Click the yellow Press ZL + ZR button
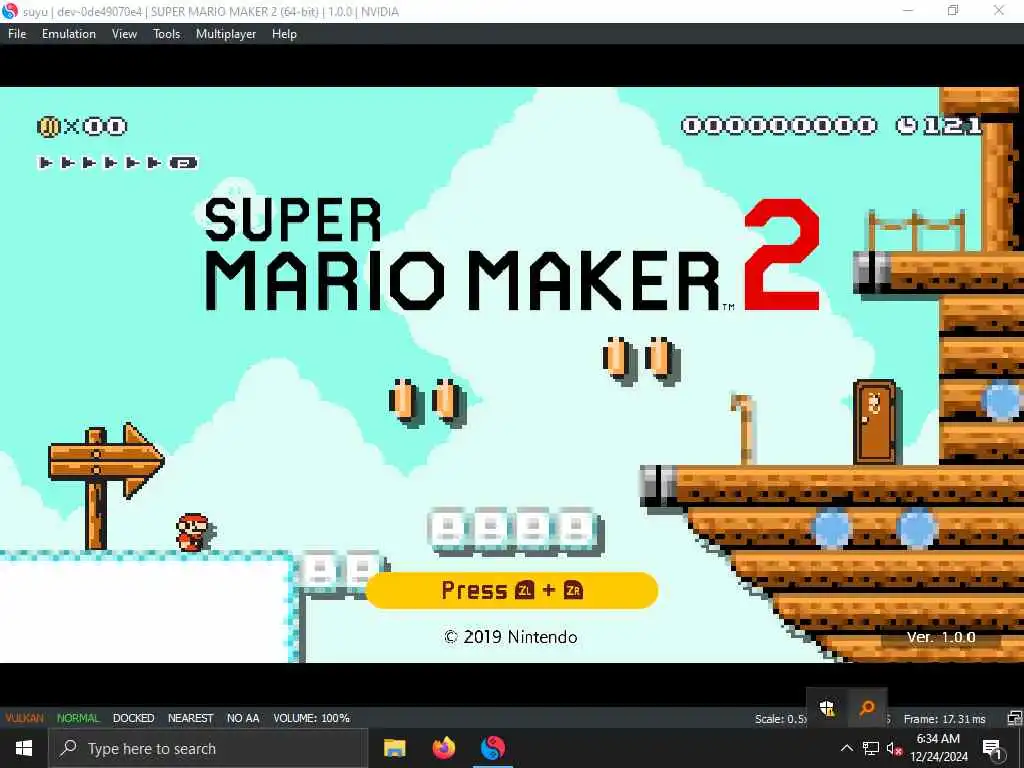1024x768 pixels. pos(512,590)
